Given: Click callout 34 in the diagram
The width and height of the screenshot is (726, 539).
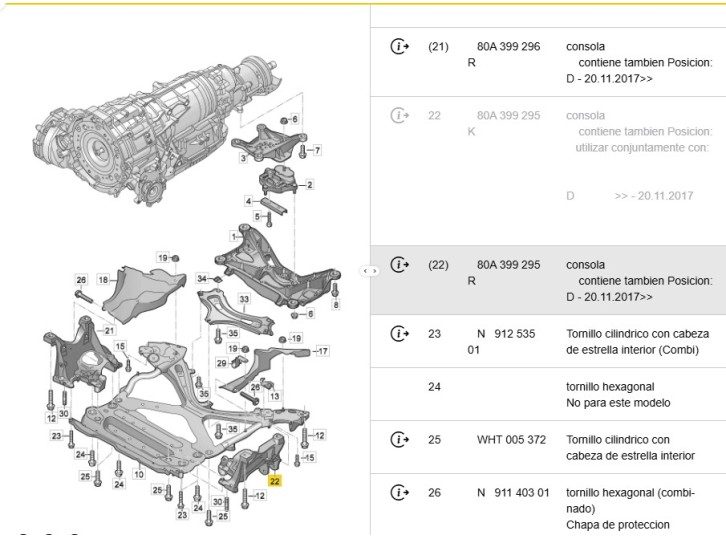Looking at the screenshot, I should 202,278.
